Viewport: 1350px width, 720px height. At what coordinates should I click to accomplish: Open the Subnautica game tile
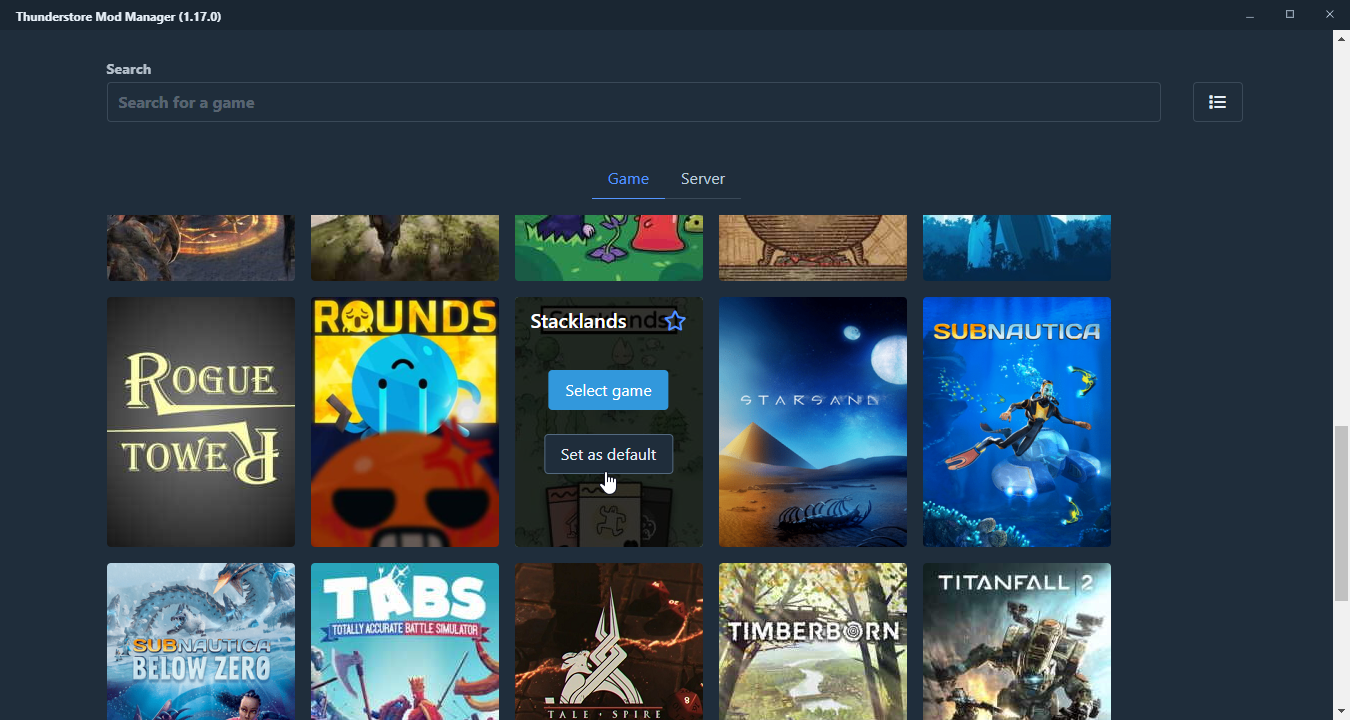click(1016, 421)
